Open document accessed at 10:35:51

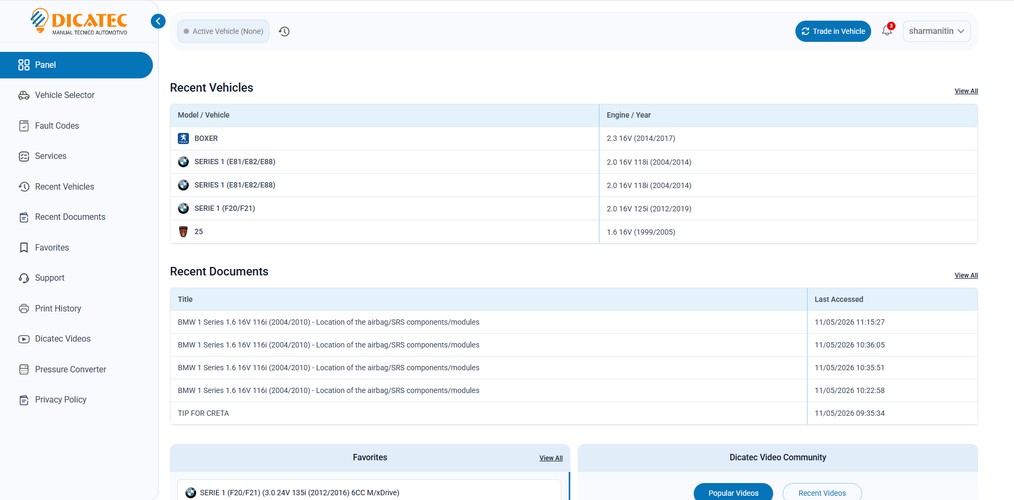click(x=574, y=367)
